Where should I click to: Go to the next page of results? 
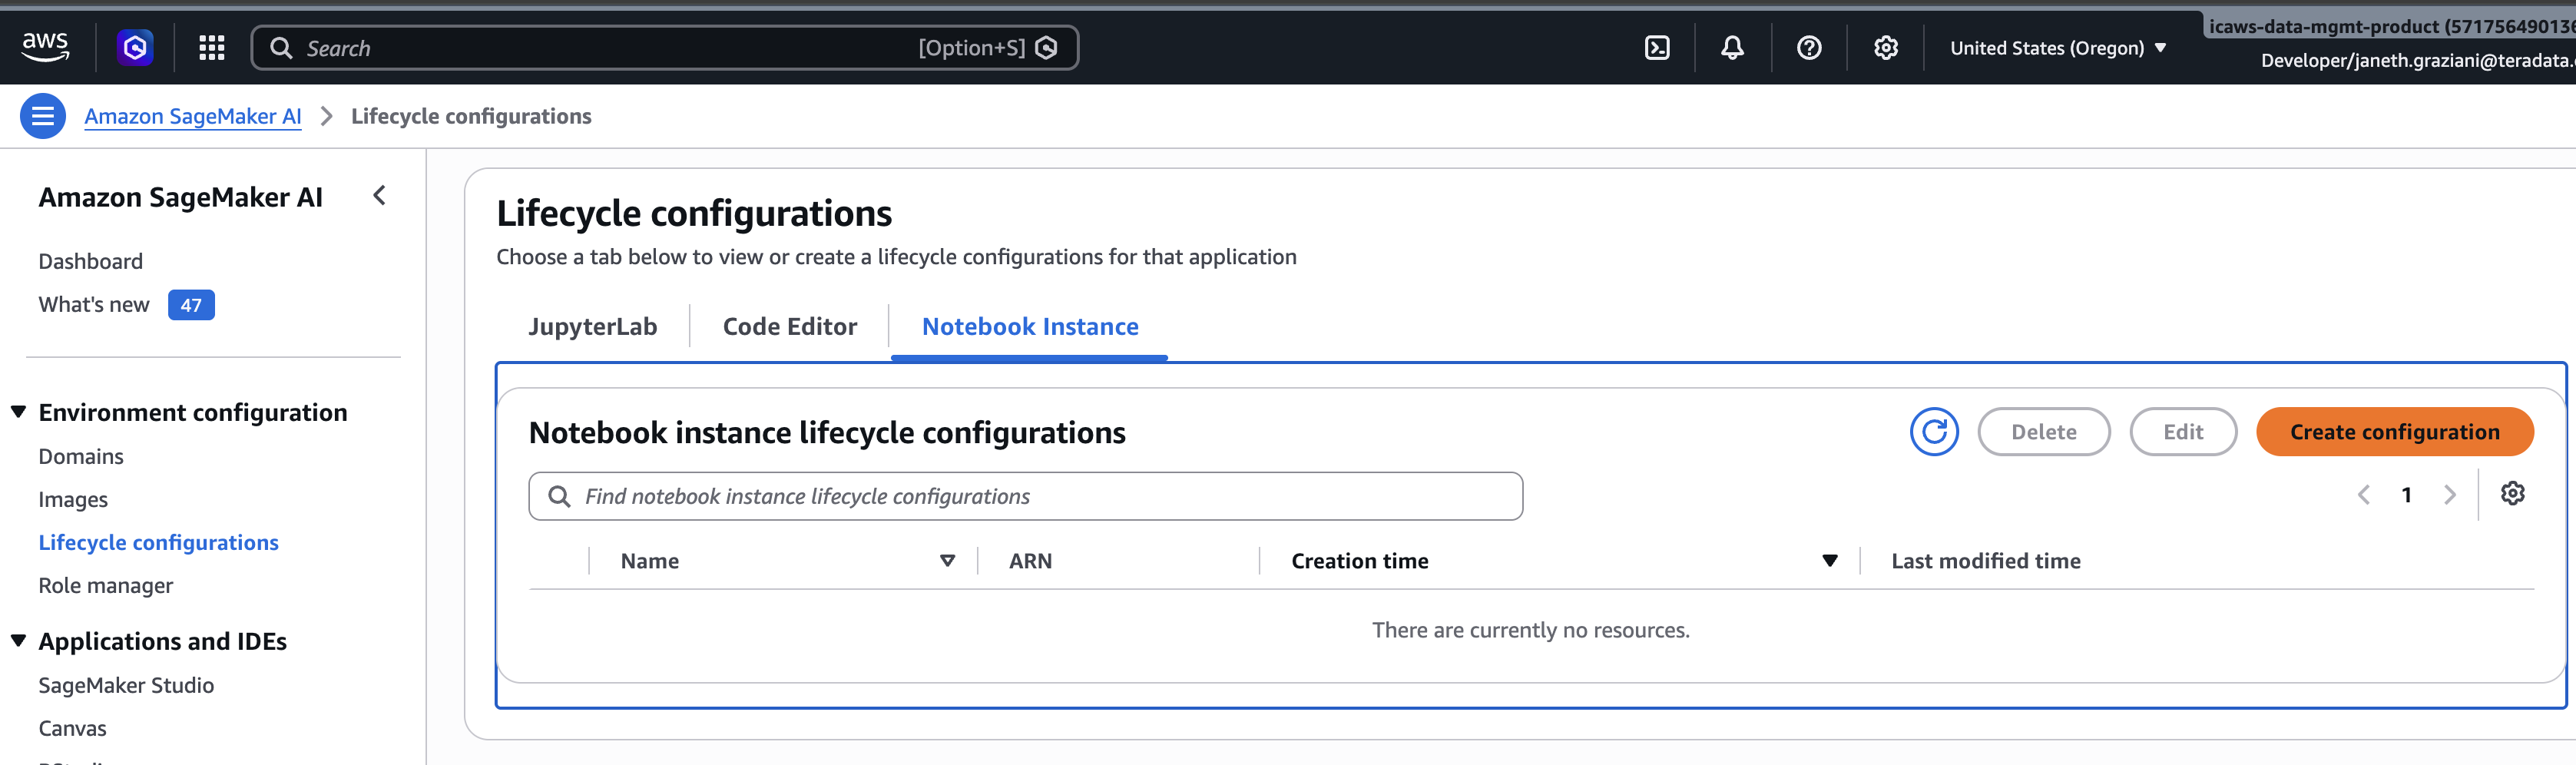click(2450, 495)
